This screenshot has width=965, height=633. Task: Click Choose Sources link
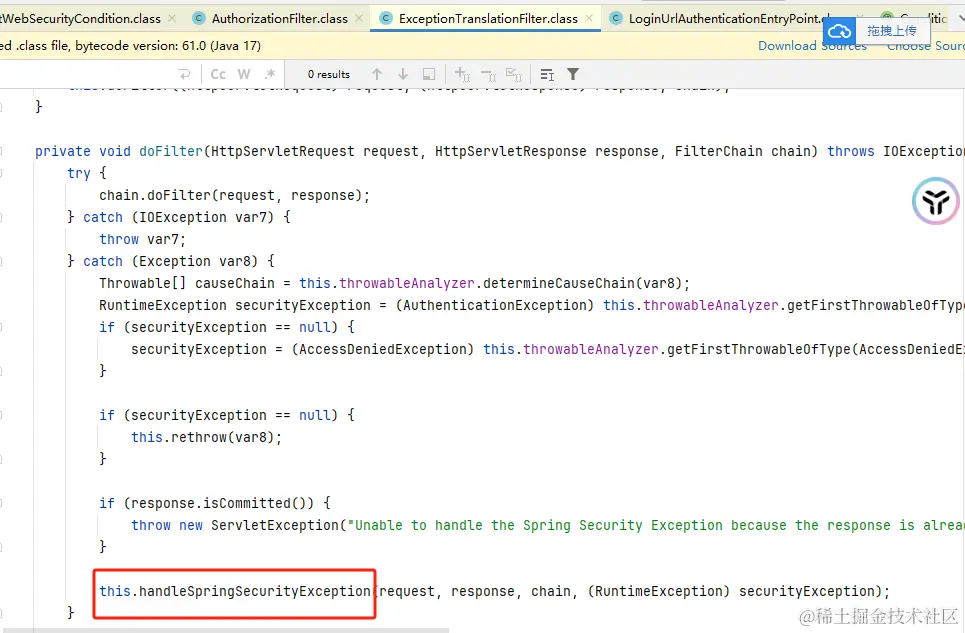pyautogui.click(x=925, y=46)
